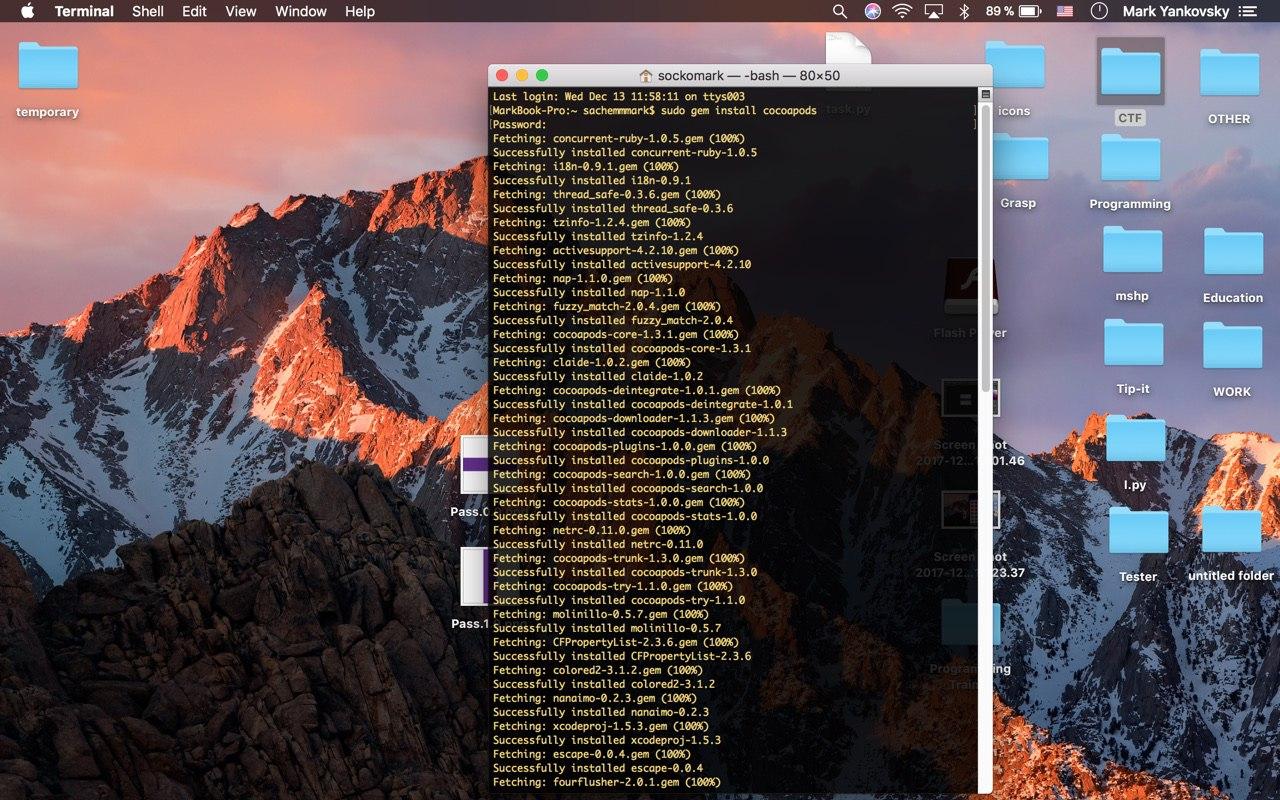Select the WORK folder on desktop

[1232, 345]
